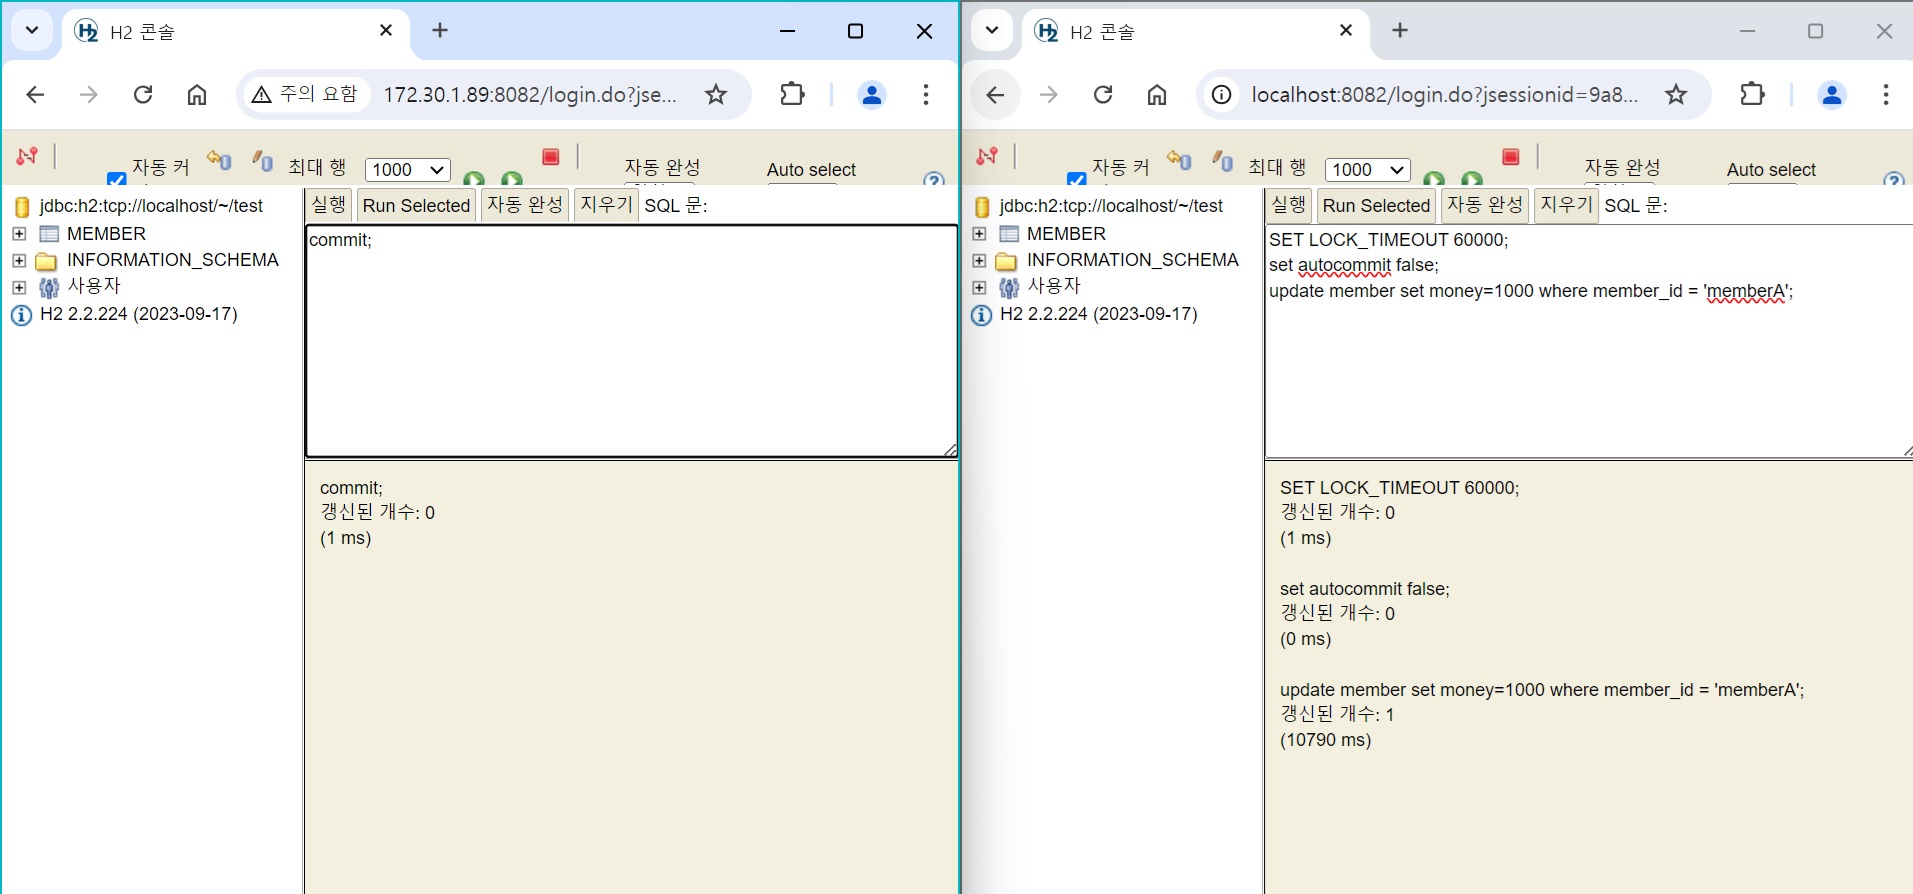Bookmark the localhost page with the star icon
Viewport: 1913px width, 894px height.
[x=1676, y=94]
